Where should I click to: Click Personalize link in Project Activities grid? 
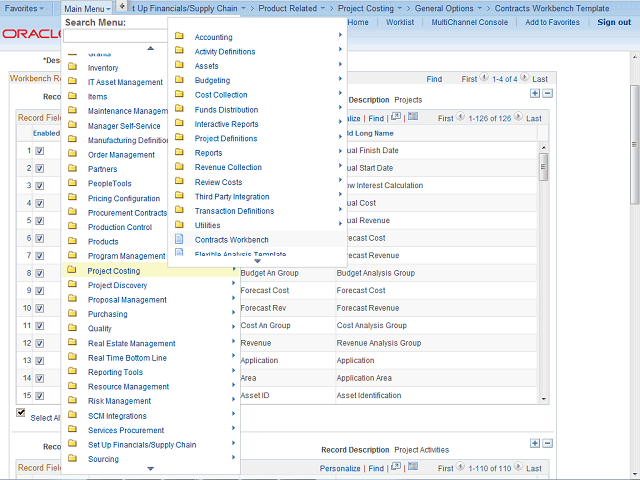click(340, 468)
